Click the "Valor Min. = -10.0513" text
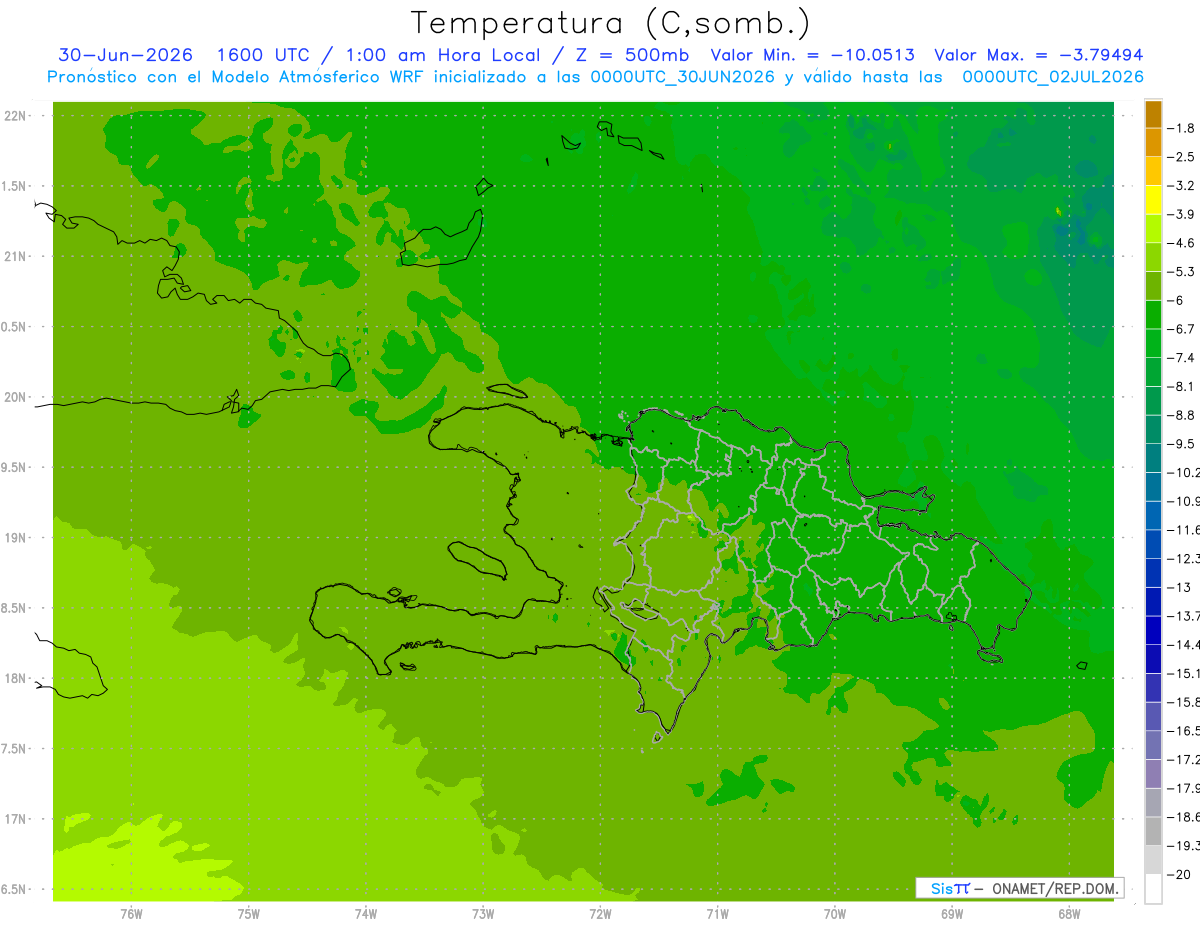The image size is (1200, 927). click(x=812, y=55)
